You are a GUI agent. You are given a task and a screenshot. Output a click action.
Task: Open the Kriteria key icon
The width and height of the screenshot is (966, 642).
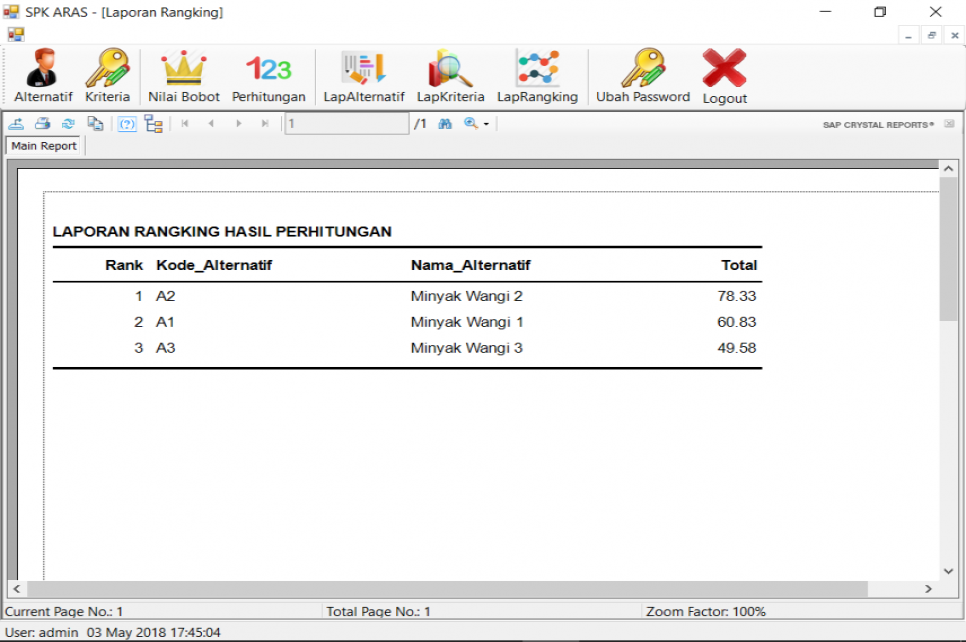tap(107, 77)
